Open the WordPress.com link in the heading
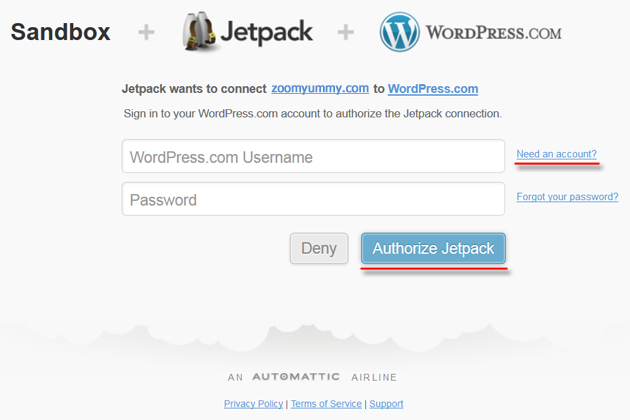Image resolution: width=630 pixels, height=420 pixels. [x=433, y=89]
